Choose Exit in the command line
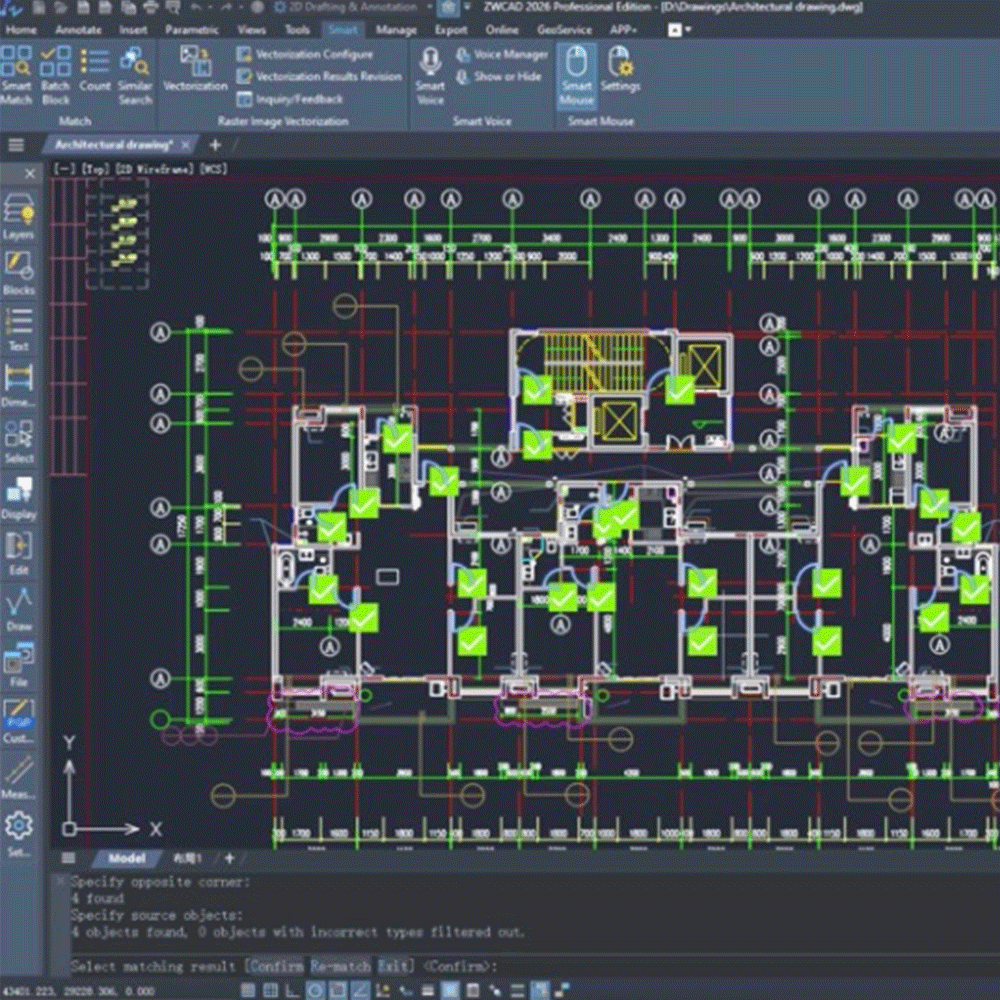This screenshot has width=1000, height=1000. point(393,966)
